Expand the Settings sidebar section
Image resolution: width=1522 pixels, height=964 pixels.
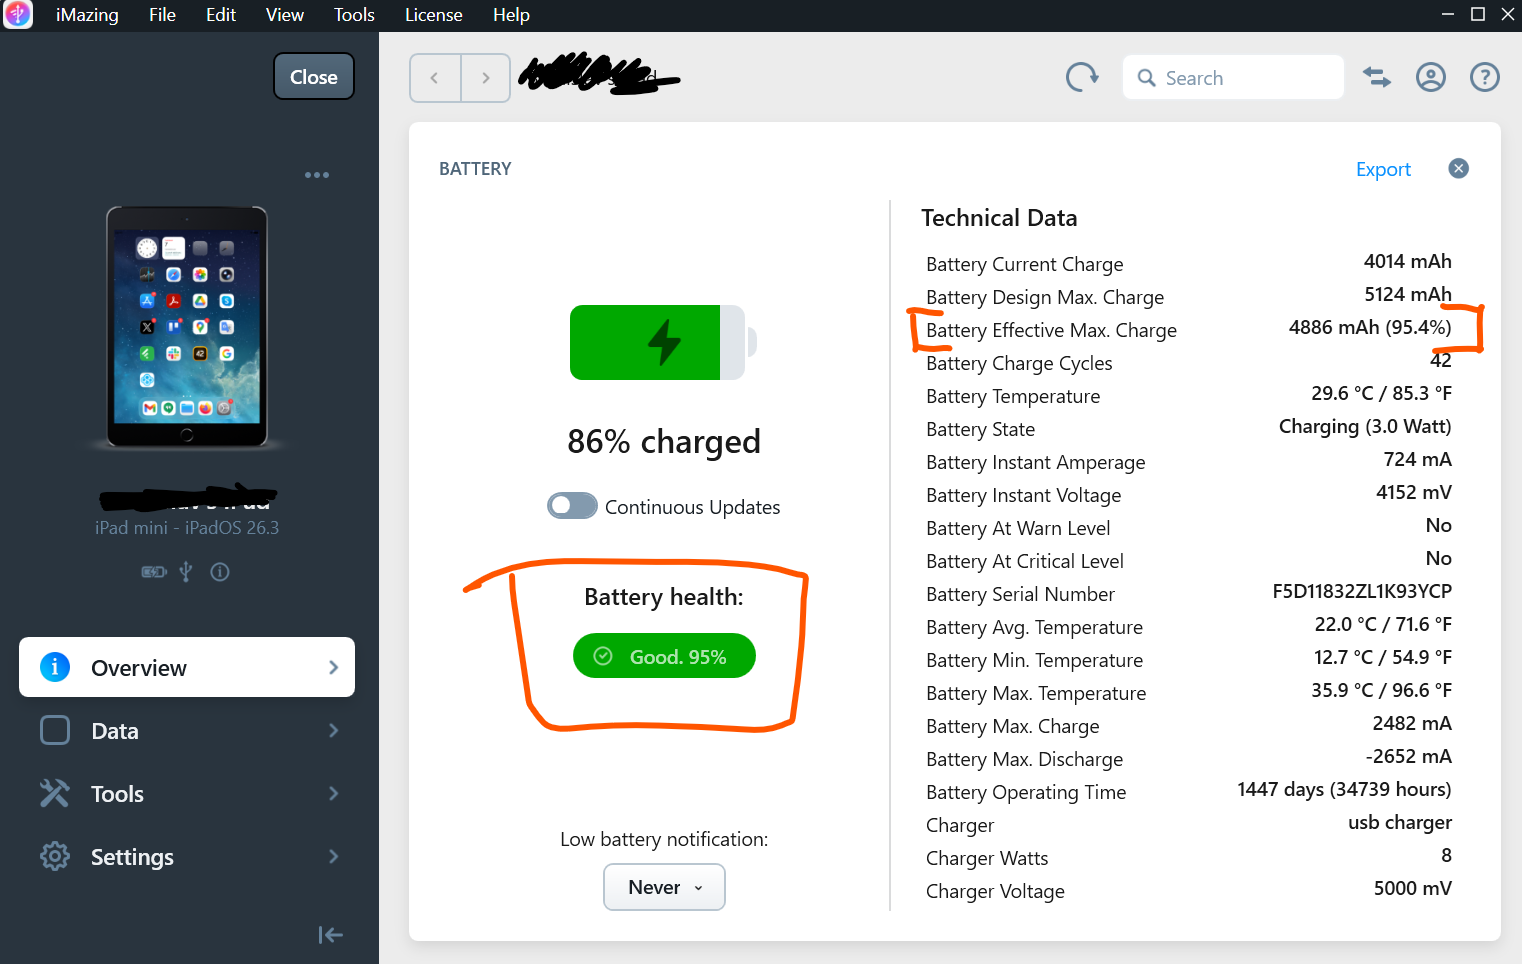click(x=187, y=857)
